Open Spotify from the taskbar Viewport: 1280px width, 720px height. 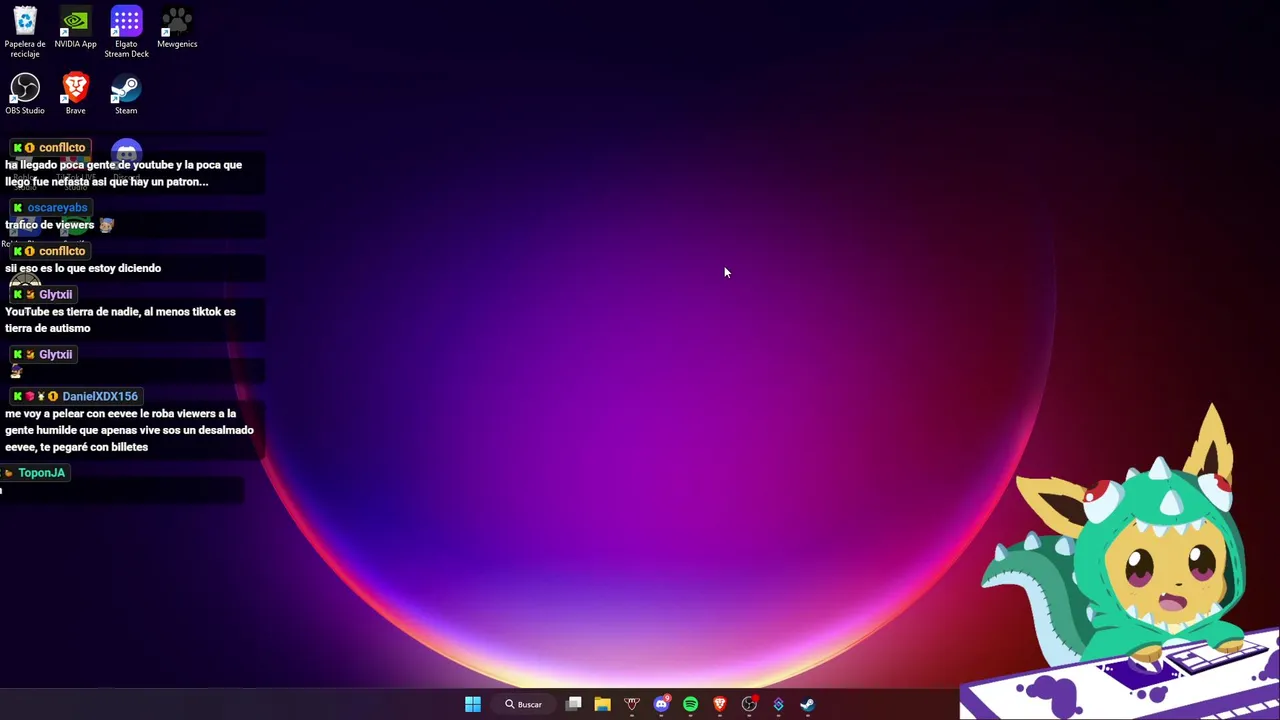(690, 704)
